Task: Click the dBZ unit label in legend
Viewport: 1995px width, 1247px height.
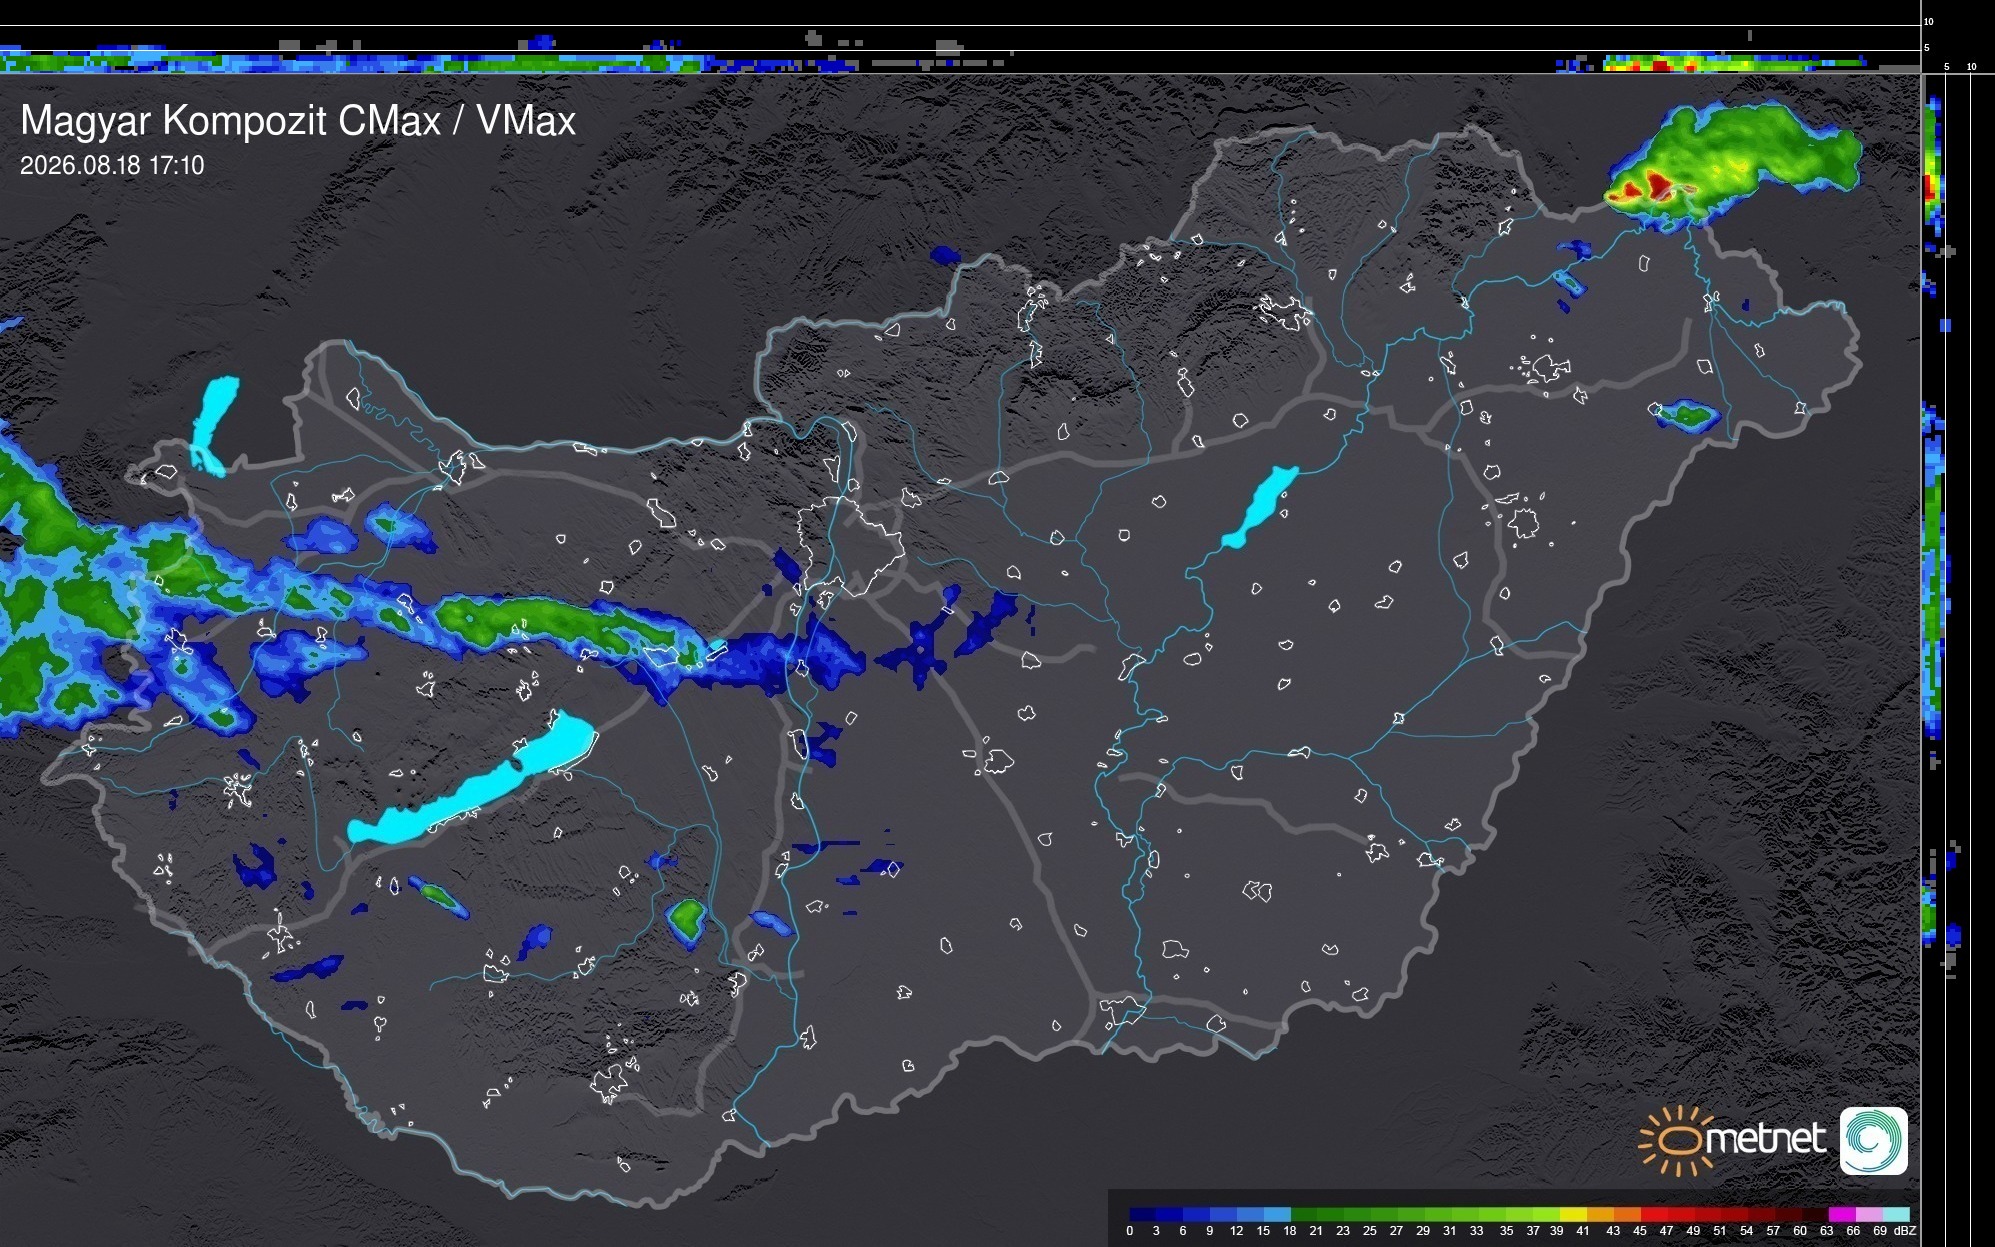Action: click(x=1905, y=1231)
